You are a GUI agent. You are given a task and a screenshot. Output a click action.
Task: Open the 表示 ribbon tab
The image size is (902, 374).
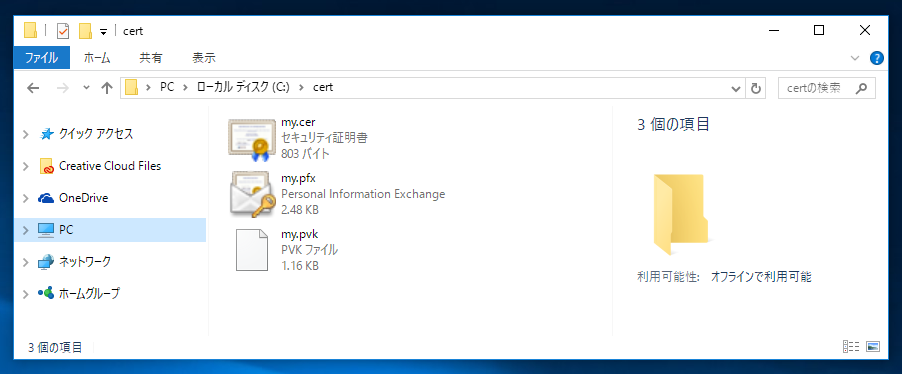click(x=204, y=58)
